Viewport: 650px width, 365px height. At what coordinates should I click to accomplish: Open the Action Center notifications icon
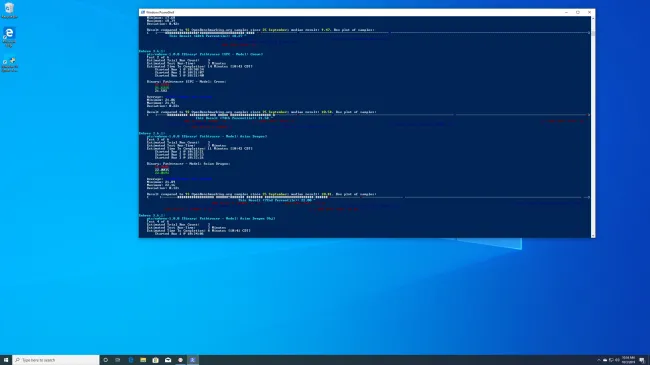642,360
